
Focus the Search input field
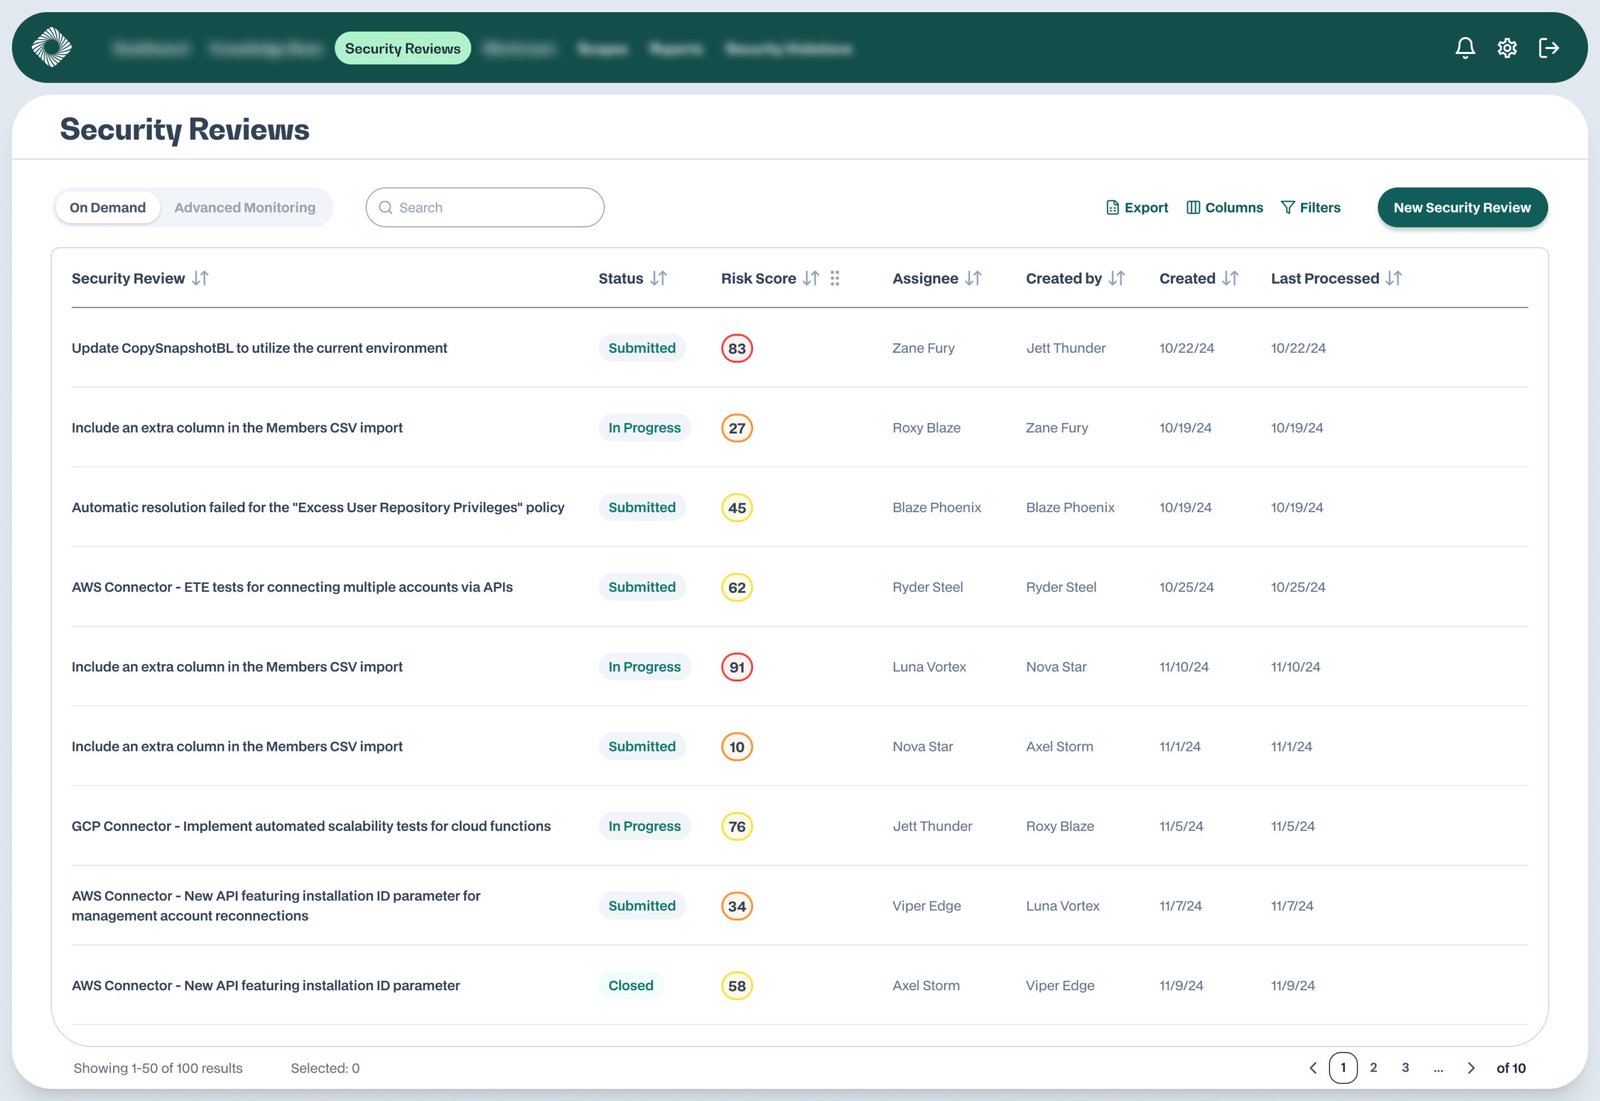[x=485, y=208]
